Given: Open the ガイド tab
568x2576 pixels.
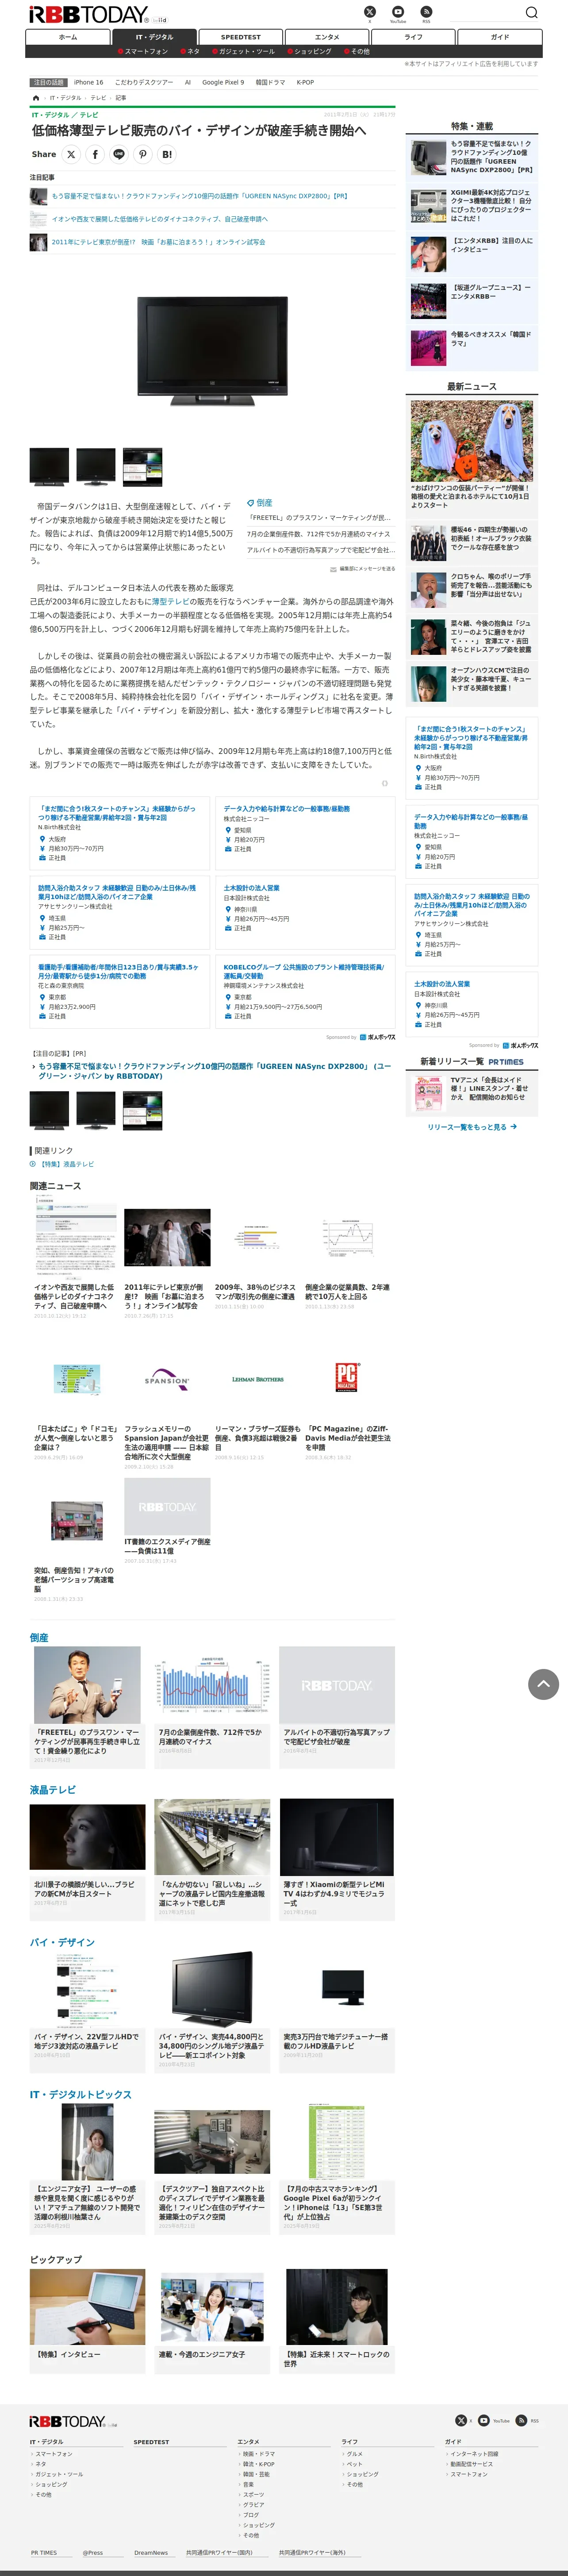Looking at the screenshot, I should (499, 37).
